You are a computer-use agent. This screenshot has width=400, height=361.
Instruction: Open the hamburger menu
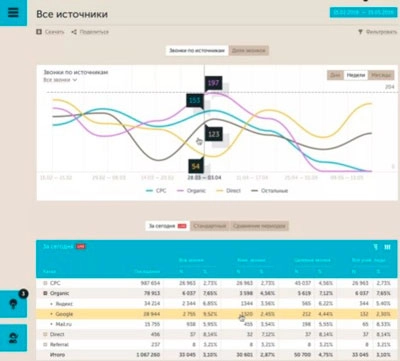(13, 12)
